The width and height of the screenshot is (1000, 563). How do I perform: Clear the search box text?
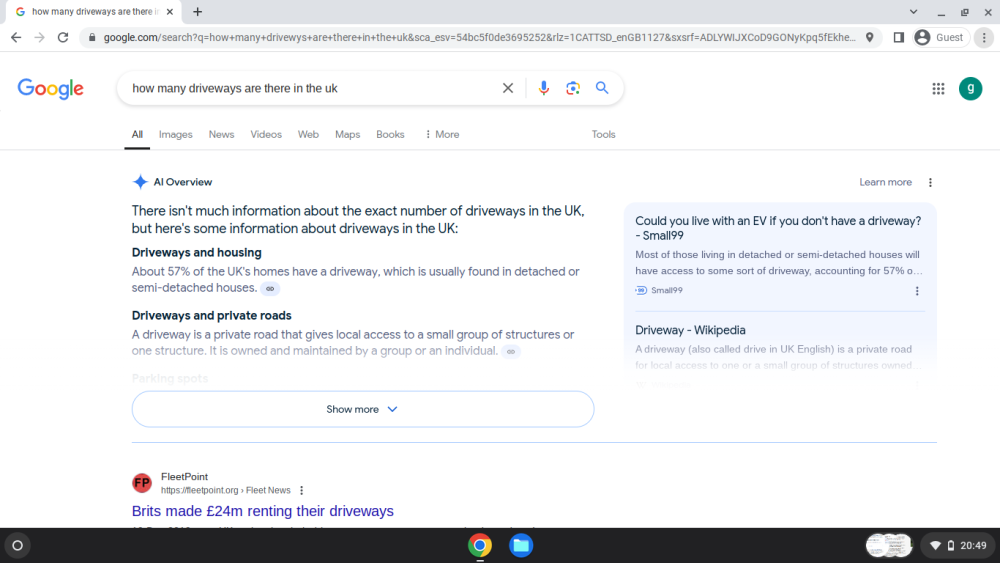pyautogui.click(x=508, y=88)
